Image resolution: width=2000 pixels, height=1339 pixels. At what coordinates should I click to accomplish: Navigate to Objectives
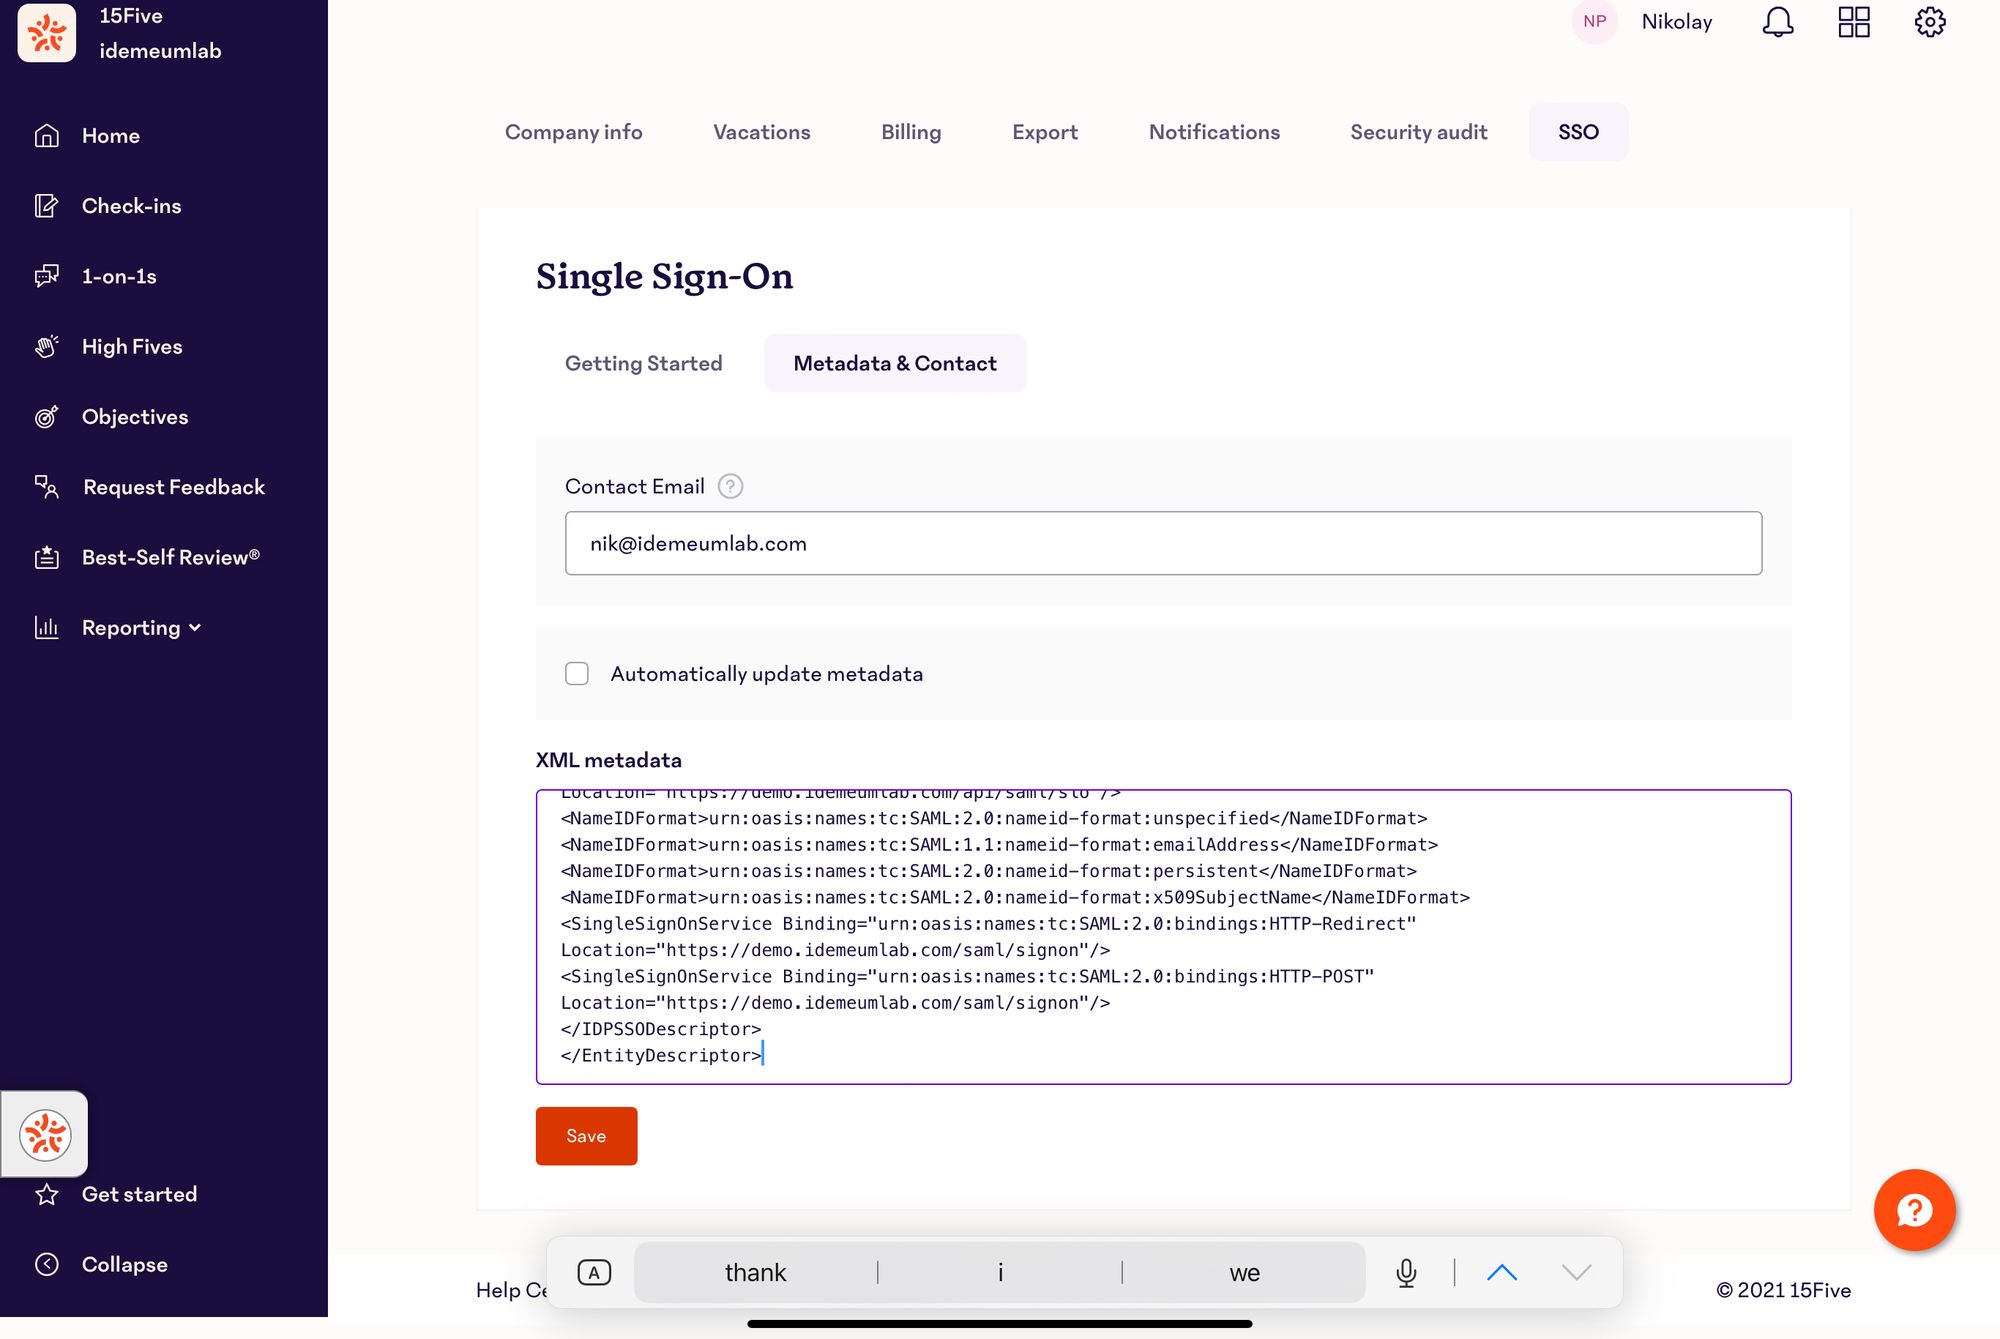135,416
